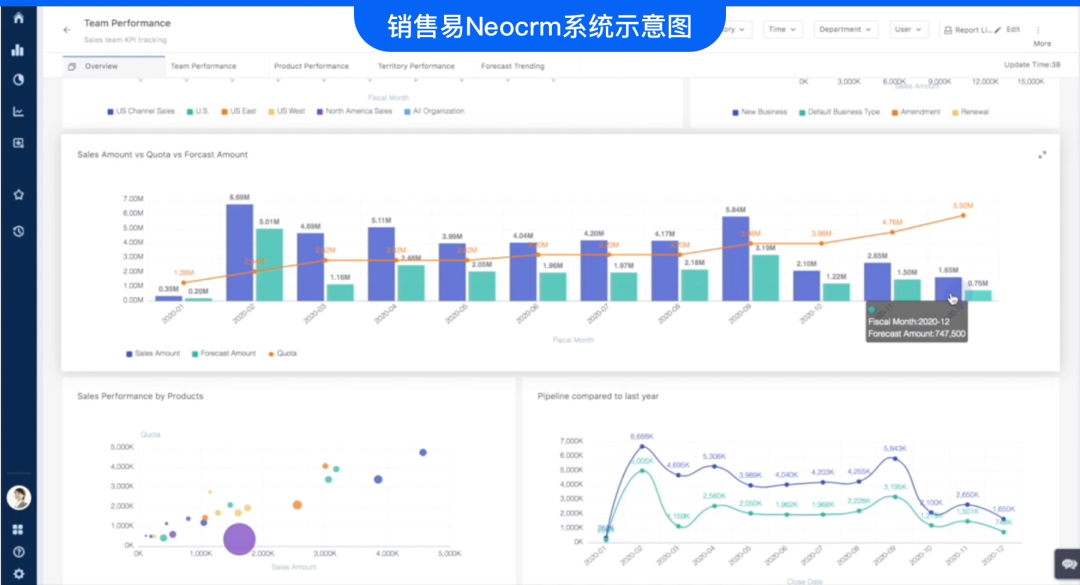
Task: Open the Department filter dropdown
Action: coord(846,30)
